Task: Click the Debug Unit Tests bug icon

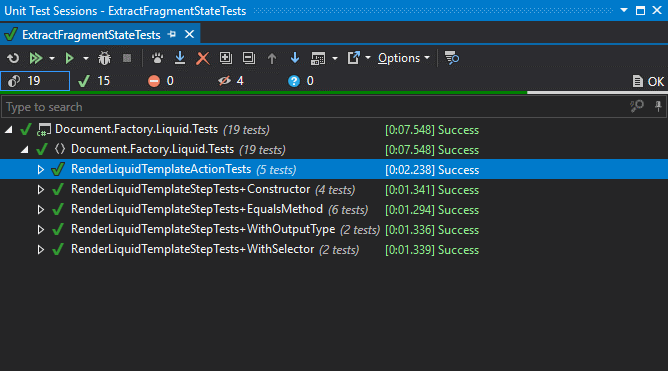Action: [x=104, y=58]
